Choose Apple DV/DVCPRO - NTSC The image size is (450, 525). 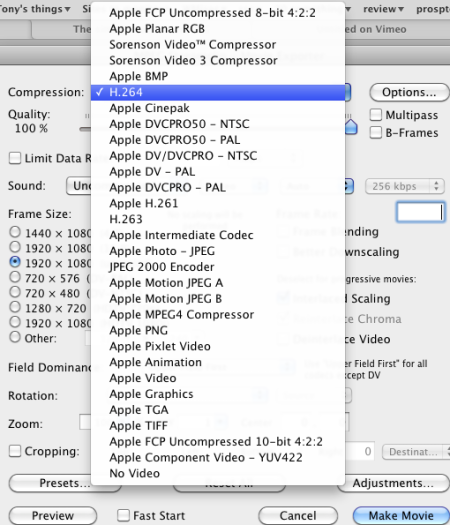pyautogui.click(x=218, y=156)
